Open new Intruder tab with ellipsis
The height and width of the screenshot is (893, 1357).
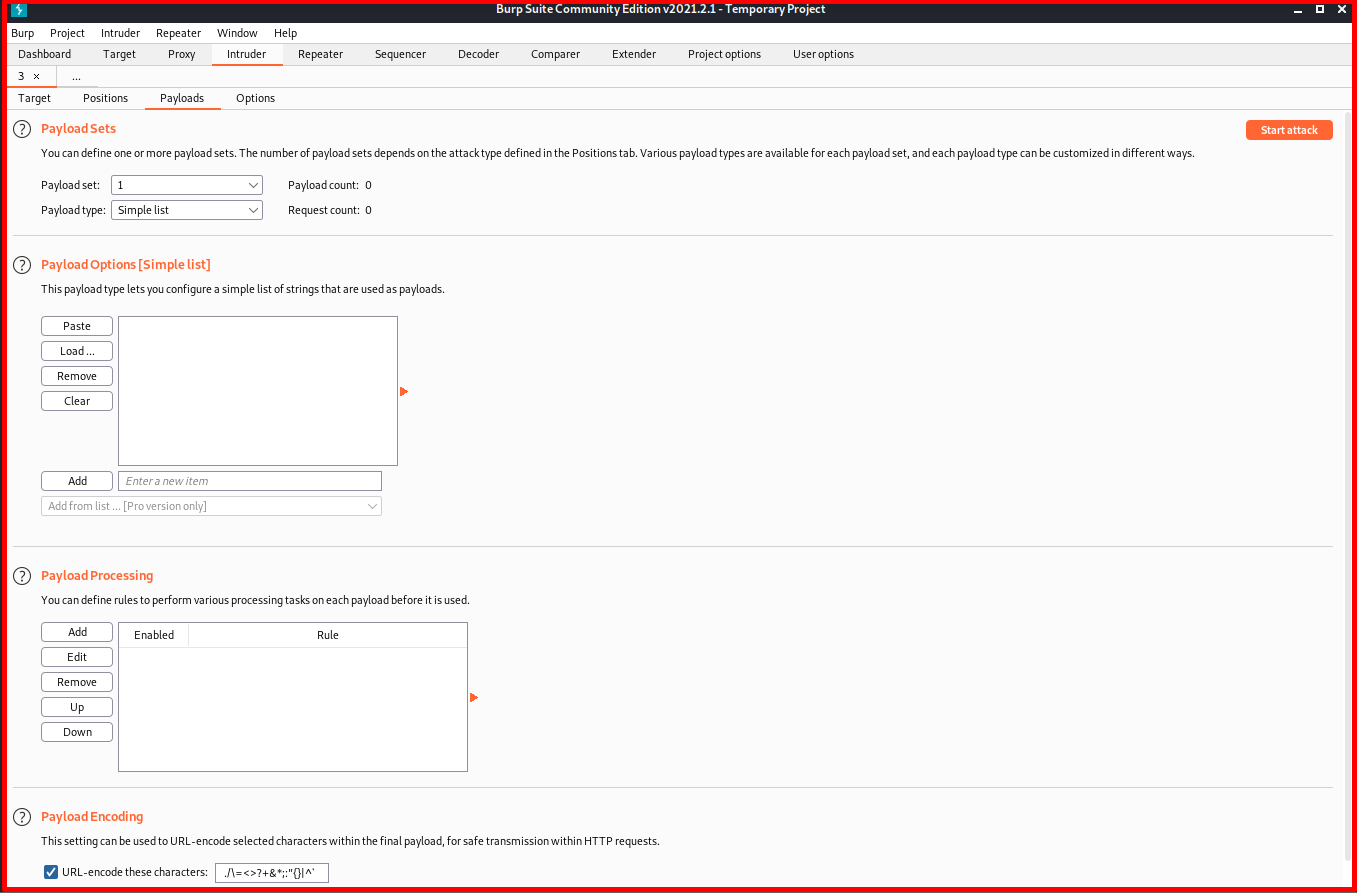[x=76, y=76]
